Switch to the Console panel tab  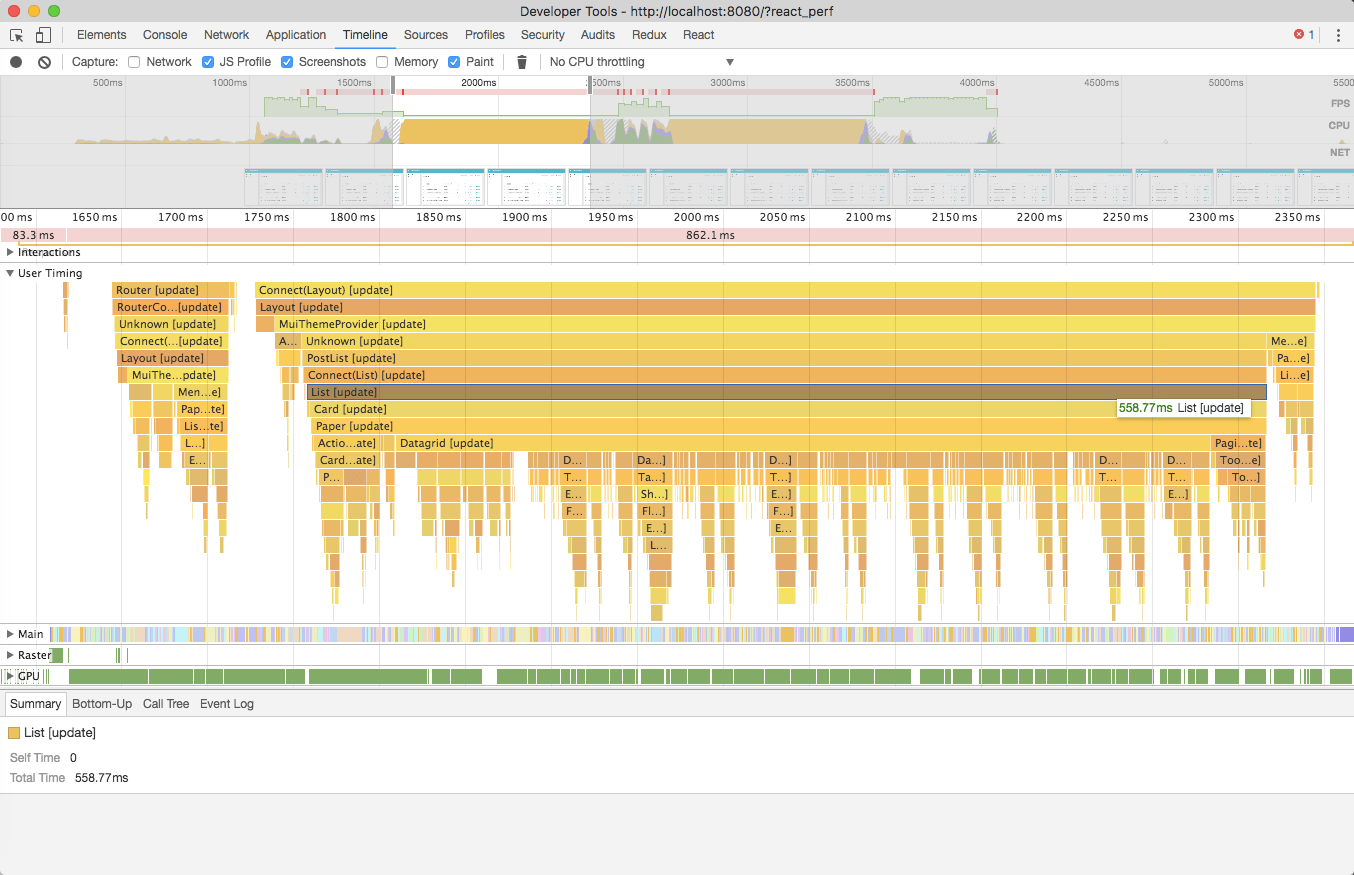[x=164, y=34]
